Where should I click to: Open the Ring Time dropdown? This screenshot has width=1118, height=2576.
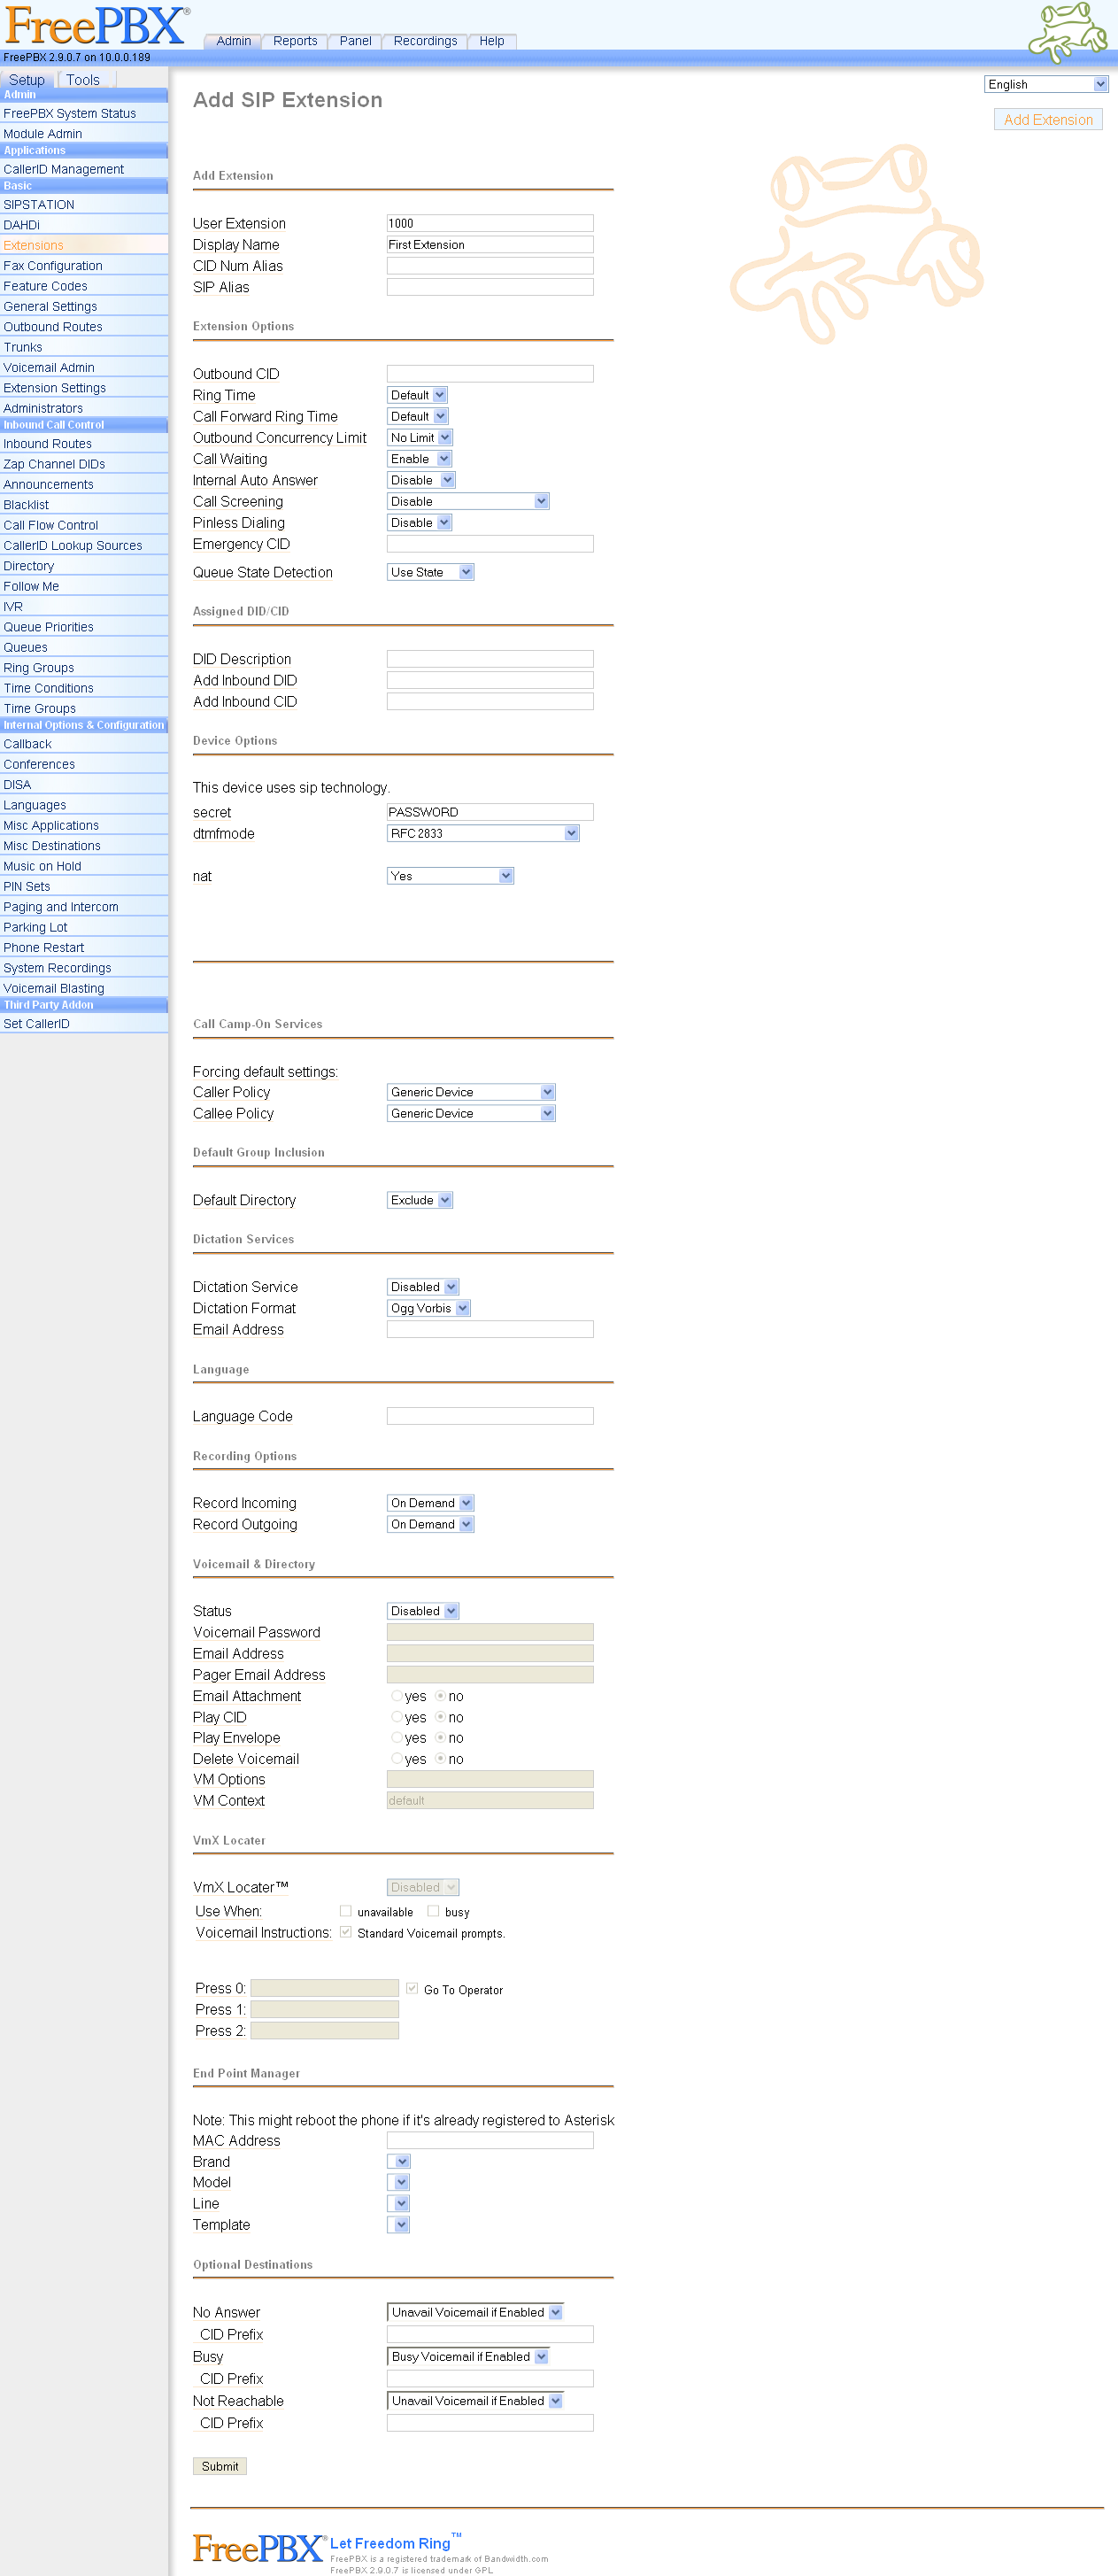pyautogui.click(x=417, y=395)
